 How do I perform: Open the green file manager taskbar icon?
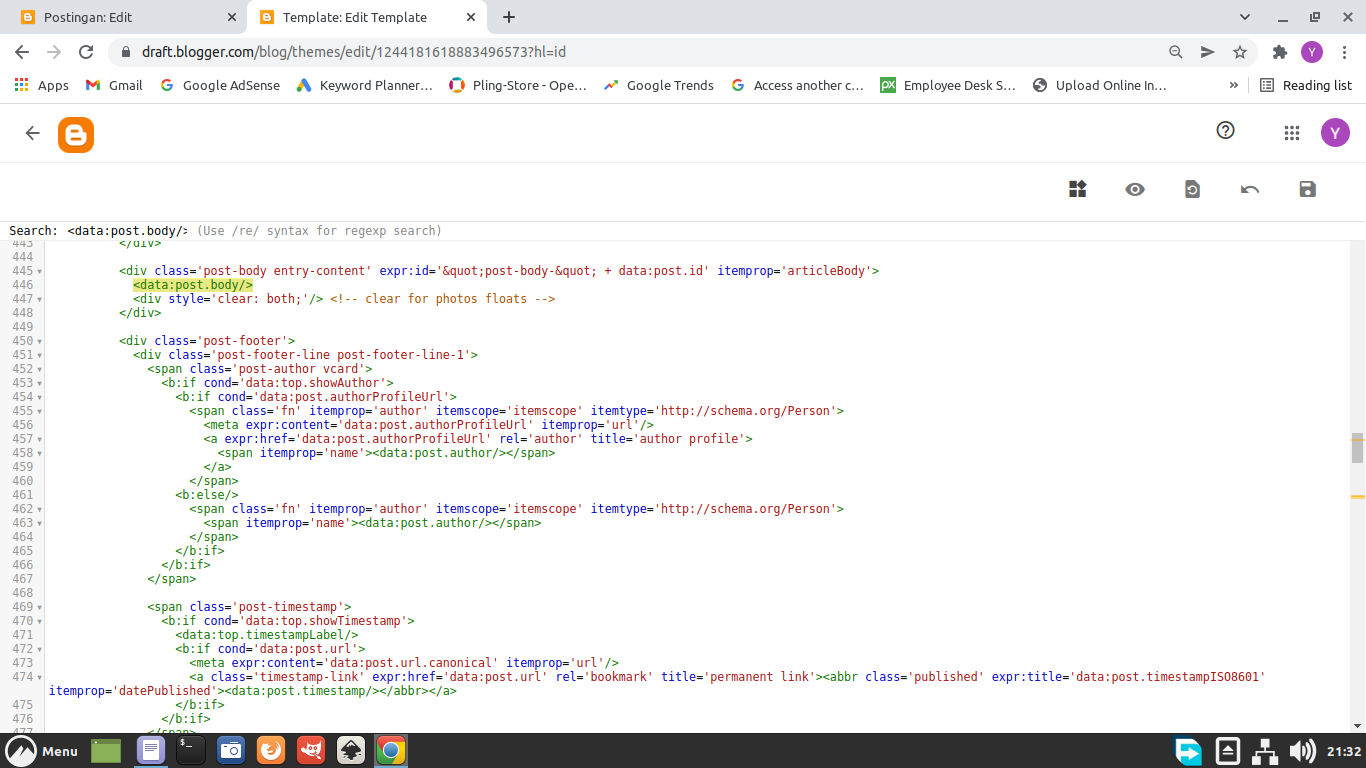pos(105,751)
